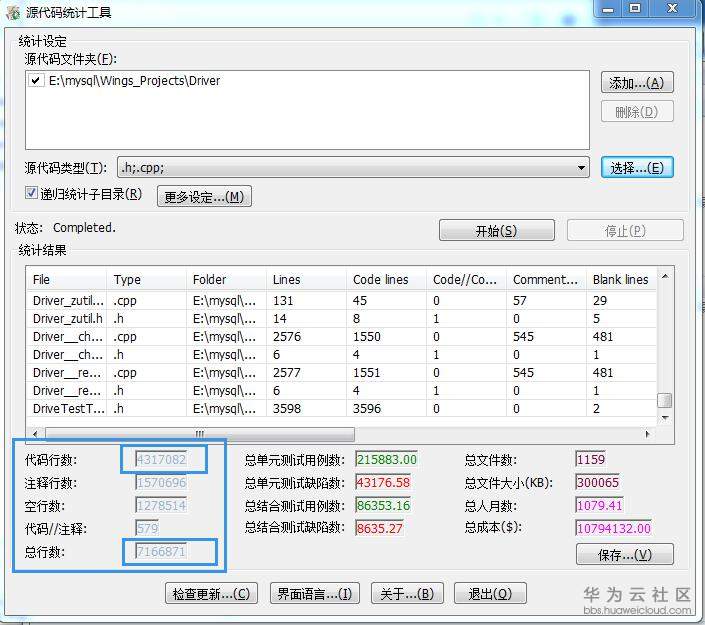705x625 pixels.
Task: Click the field showing 8635.27
Action: click(379, 528)
